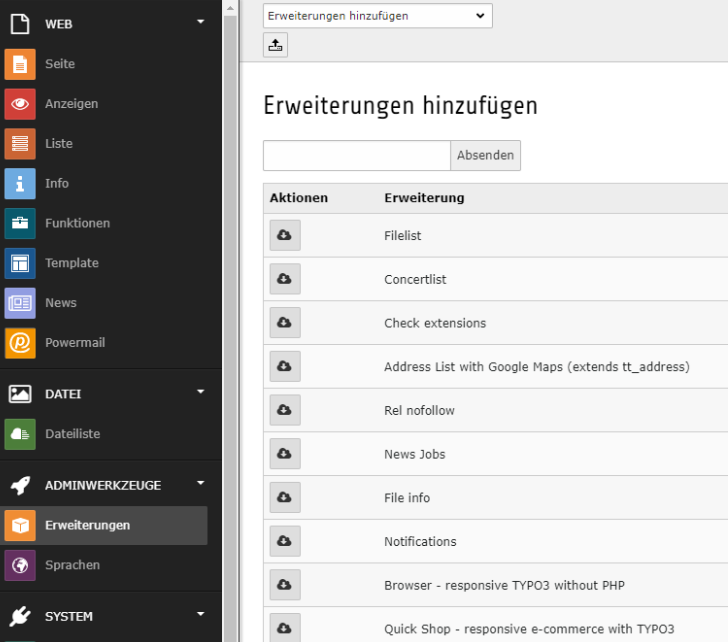Select the Liste module icon
Image resolution: width=728 pixels, height=642 pixels.
(x=20, y=144)
